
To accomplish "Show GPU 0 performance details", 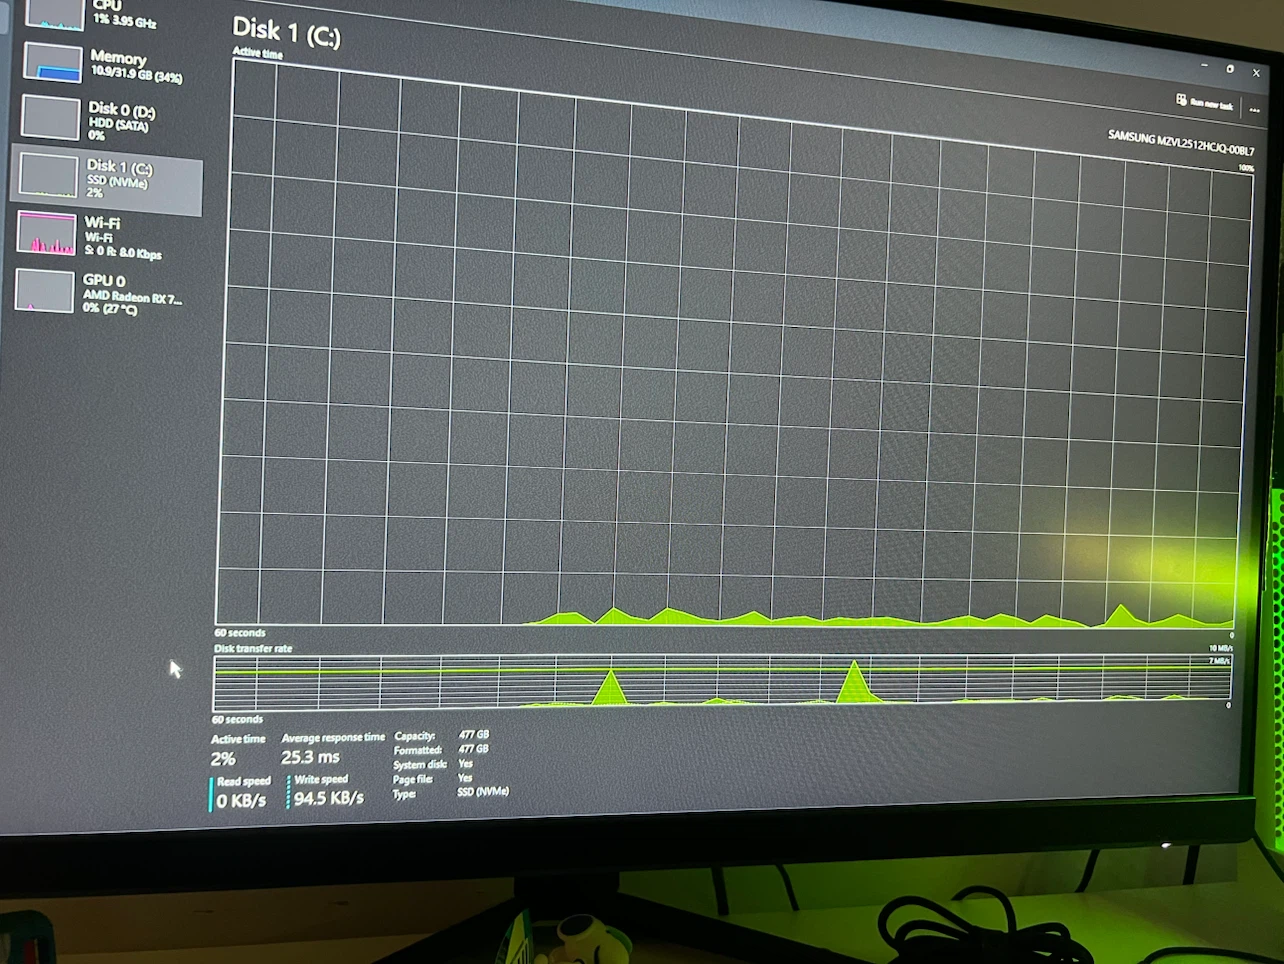I will pyautogui.click(x=103, y=293).
